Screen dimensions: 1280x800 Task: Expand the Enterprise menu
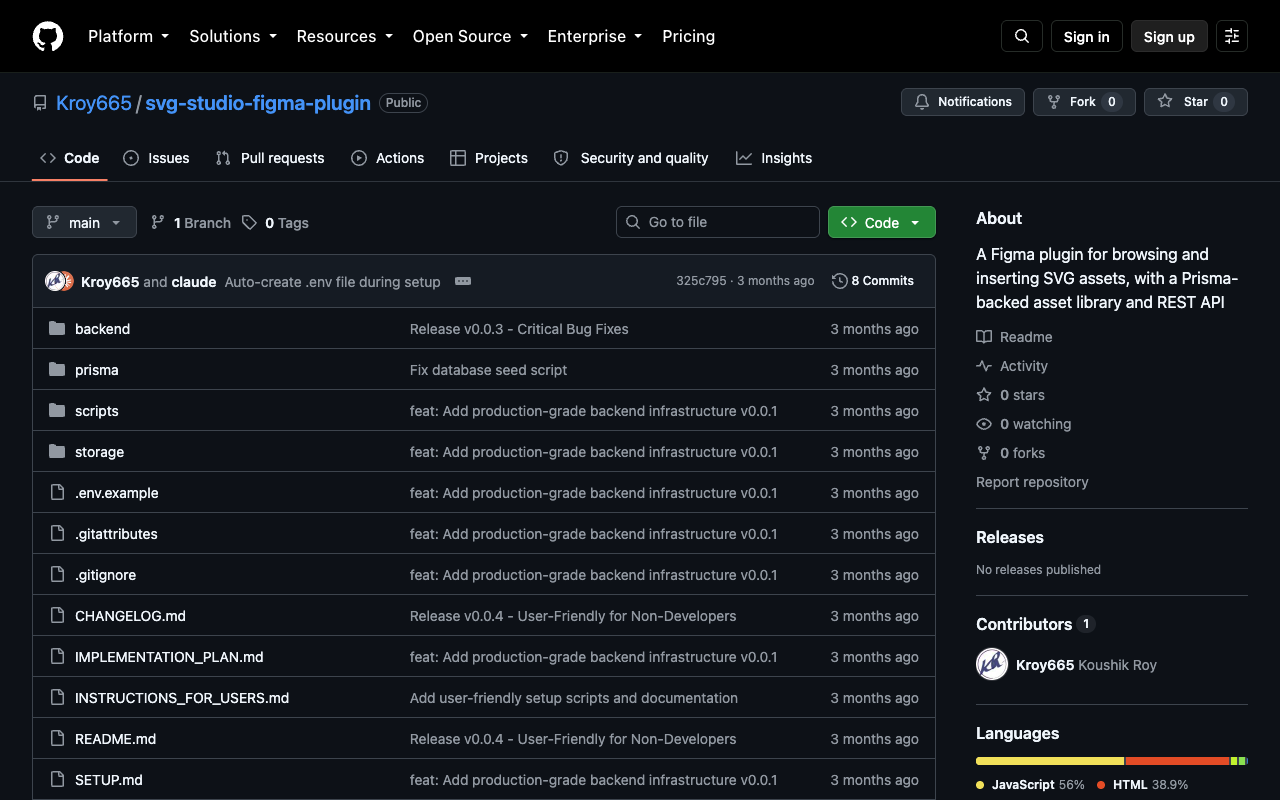tap(595, 36)
